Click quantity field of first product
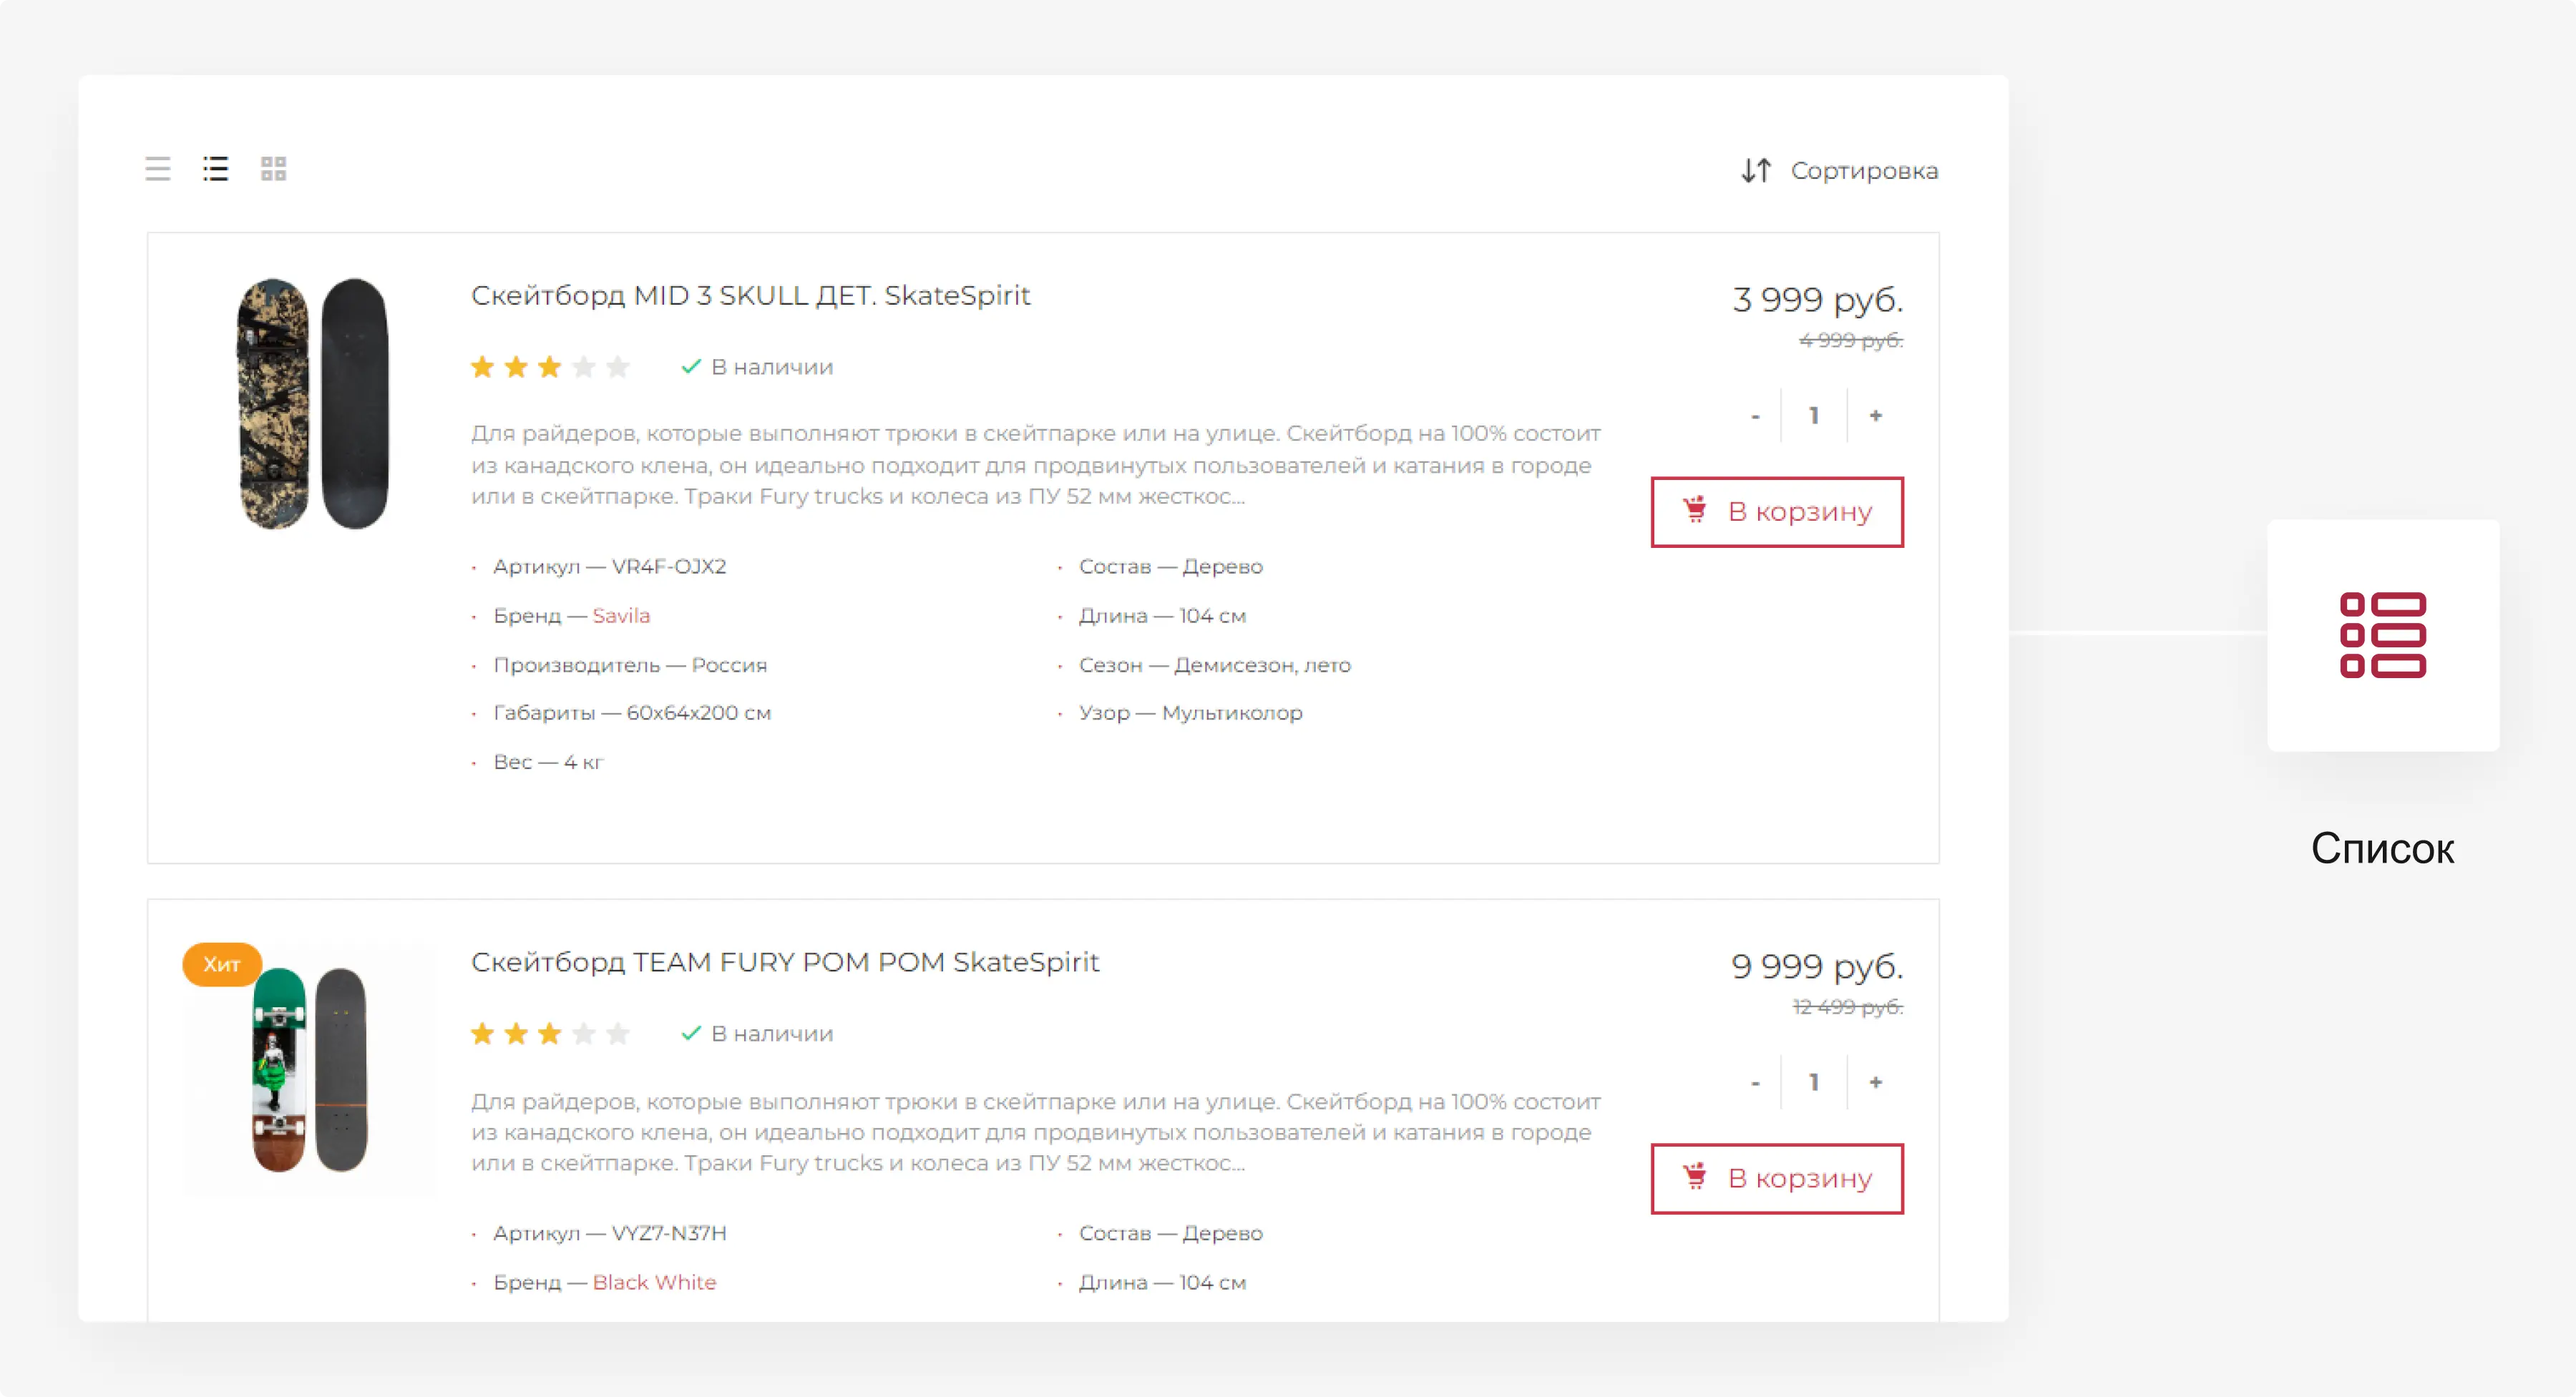 (x=1814, y=415)
